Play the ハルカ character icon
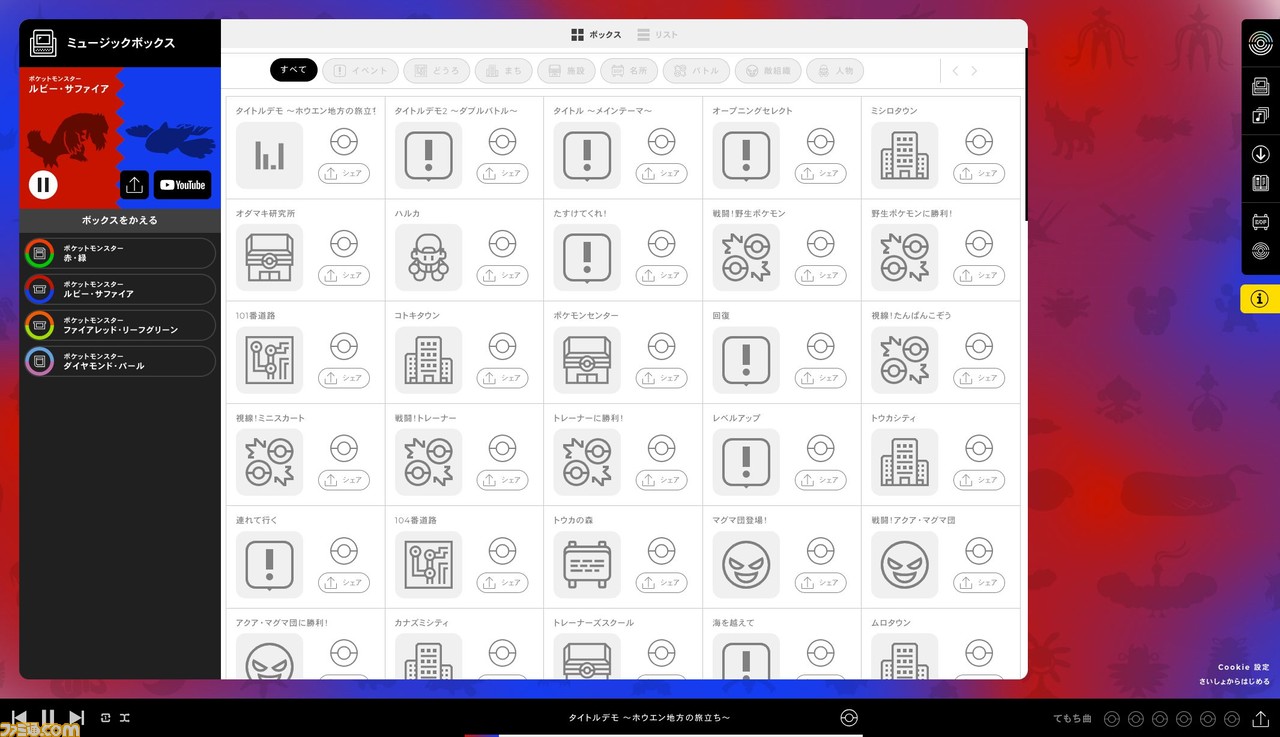 [428, 257]
